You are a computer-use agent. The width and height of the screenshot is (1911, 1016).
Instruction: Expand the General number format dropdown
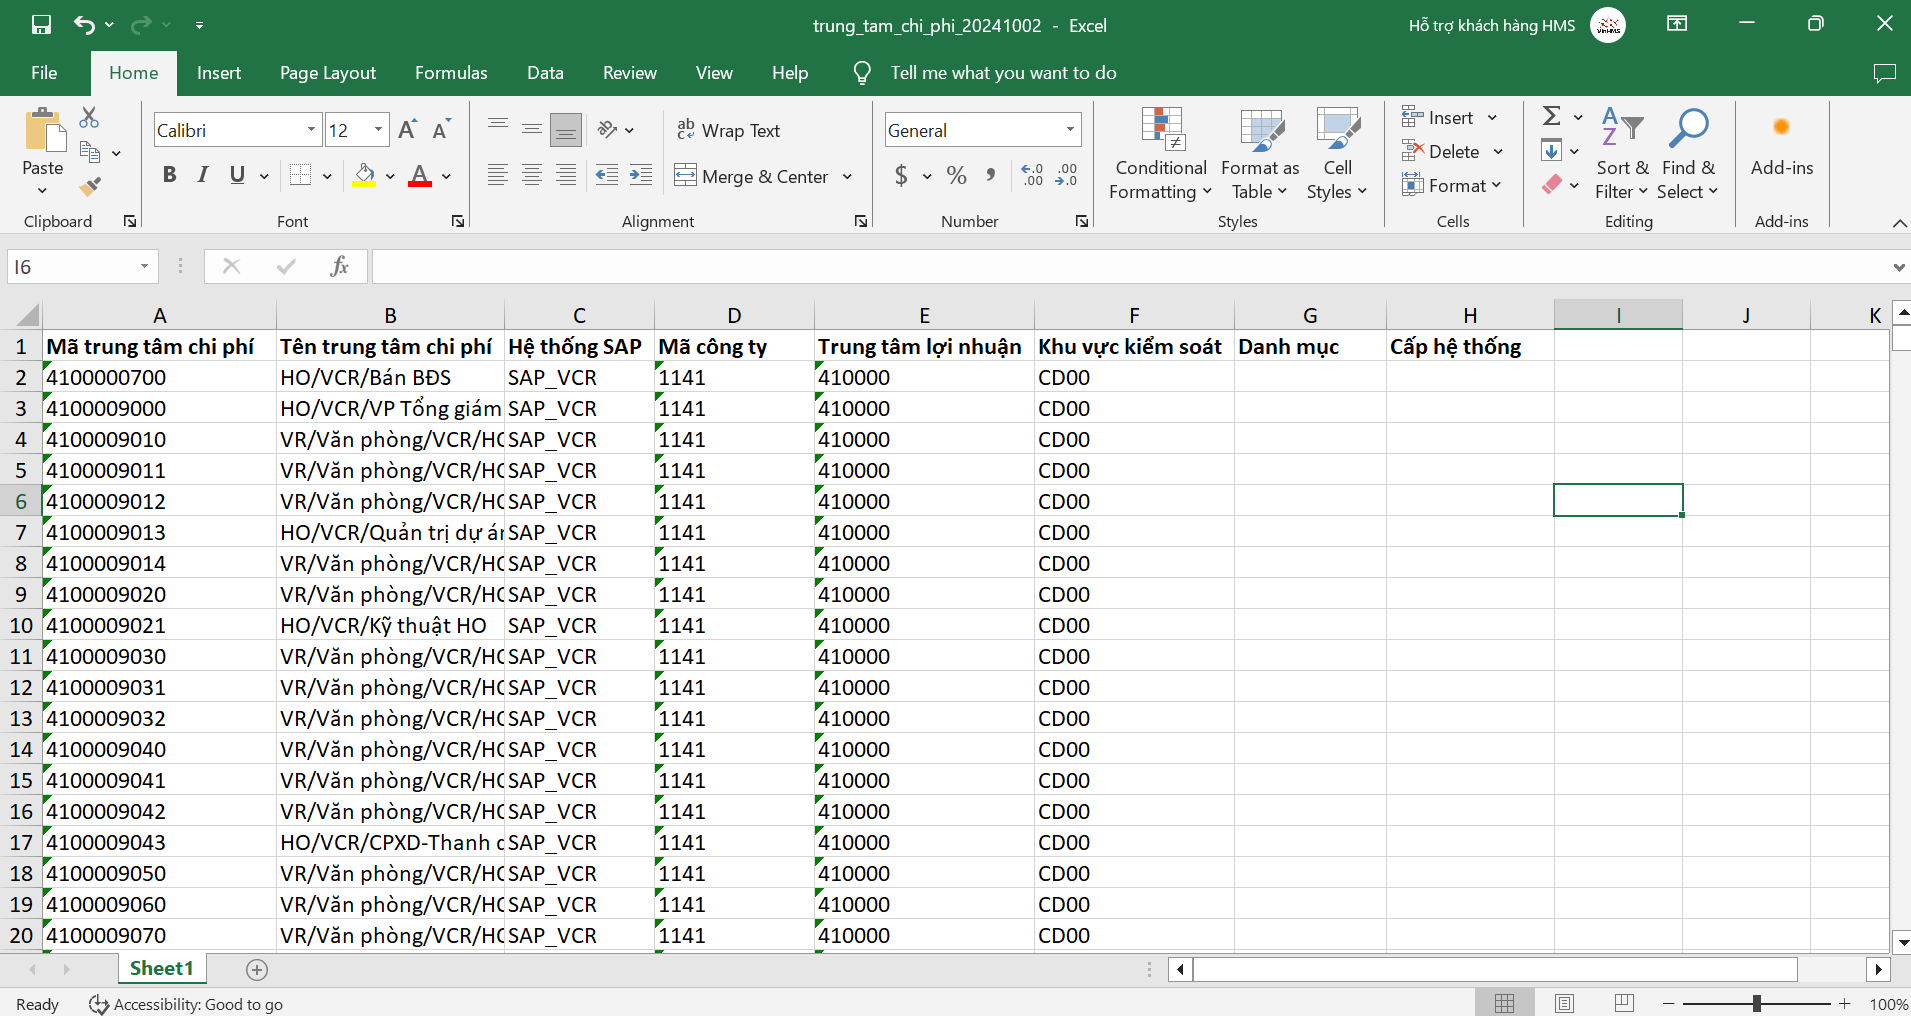[x=1069, y=130]
